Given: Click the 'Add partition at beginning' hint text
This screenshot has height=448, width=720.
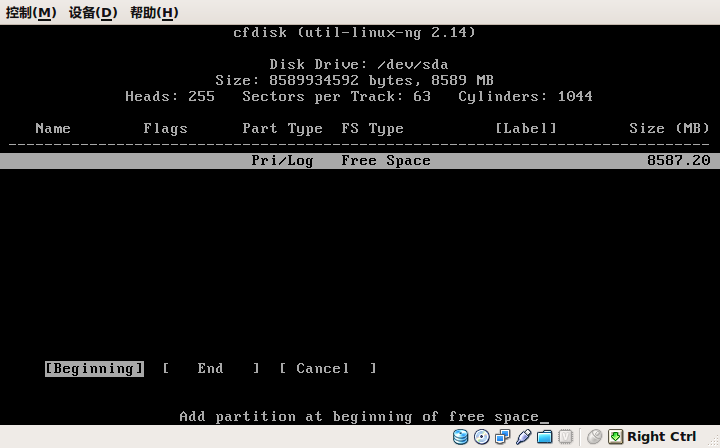Looking at the screenshot, I should point(359,417).
